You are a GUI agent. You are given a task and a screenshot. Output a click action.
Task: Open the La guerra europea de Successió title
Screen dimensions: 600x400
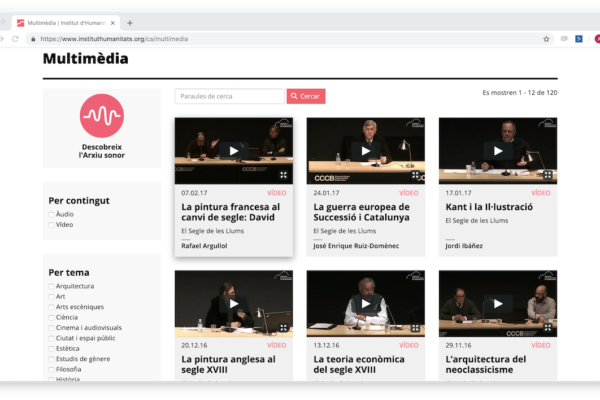tap(361, 212)
